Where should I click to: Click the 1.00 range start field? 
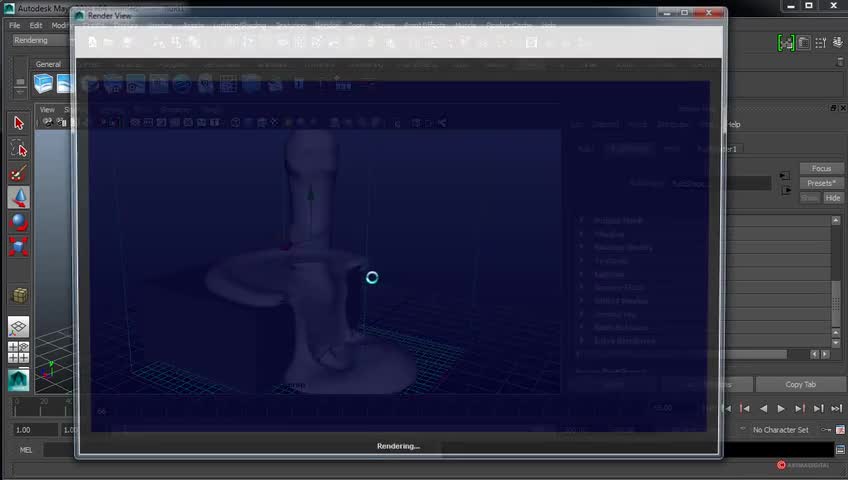click(35, 430)
